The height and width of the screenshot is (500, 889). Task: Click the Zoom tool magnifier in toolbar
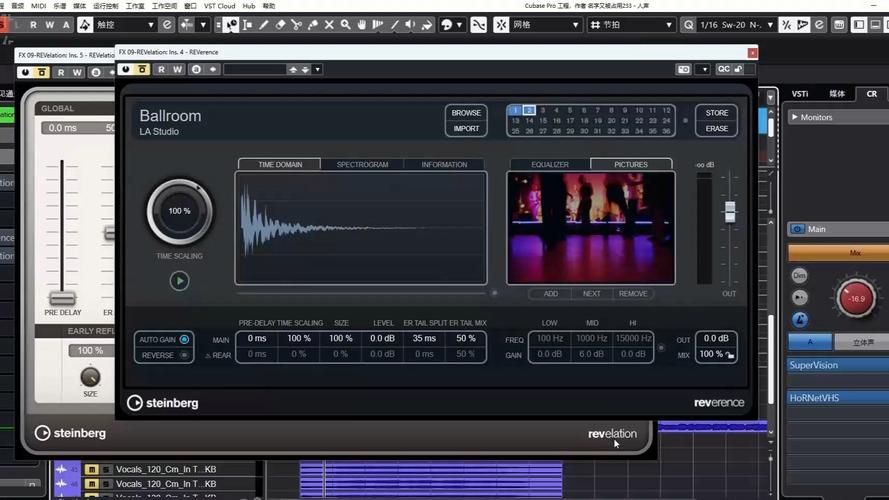pos(345,24)
